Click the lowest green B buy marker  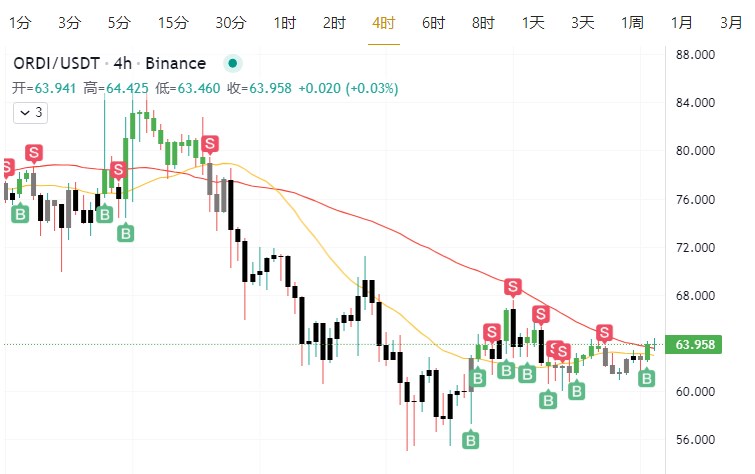click(x=471, y=439)
